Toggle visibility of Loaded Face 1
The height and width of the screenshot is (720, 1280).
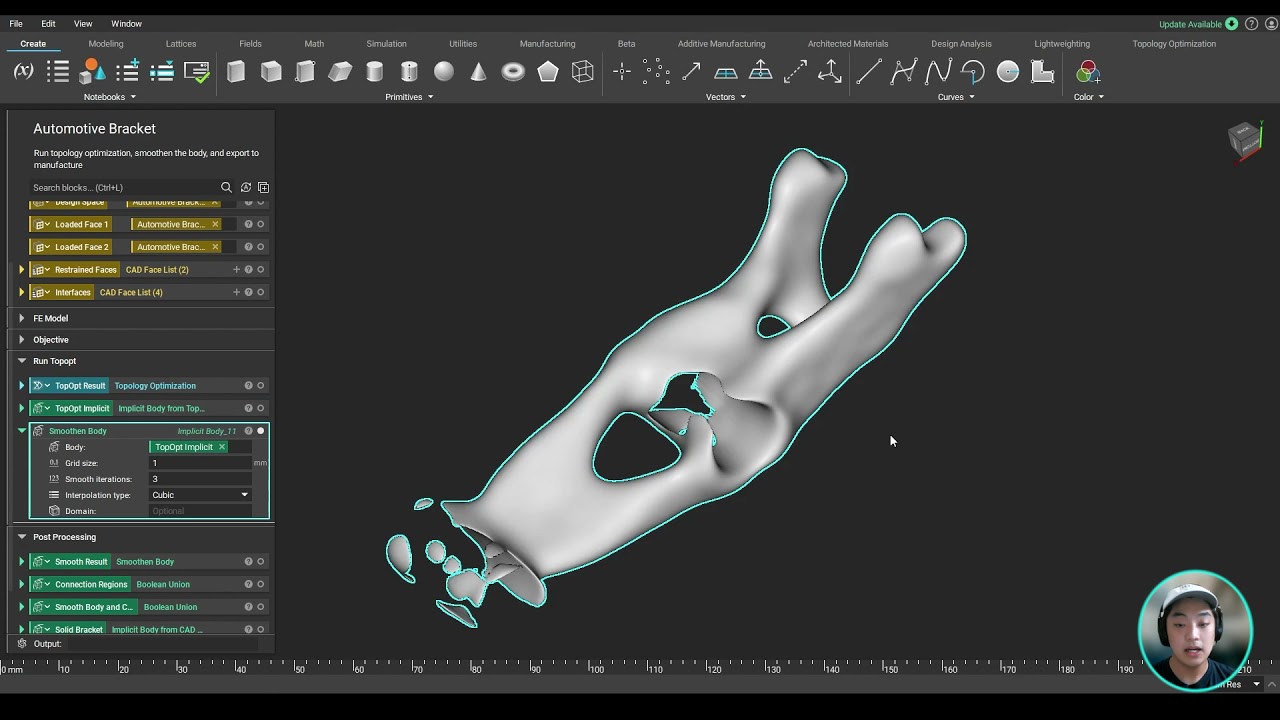pyautogui.click(x=261, y=225)
